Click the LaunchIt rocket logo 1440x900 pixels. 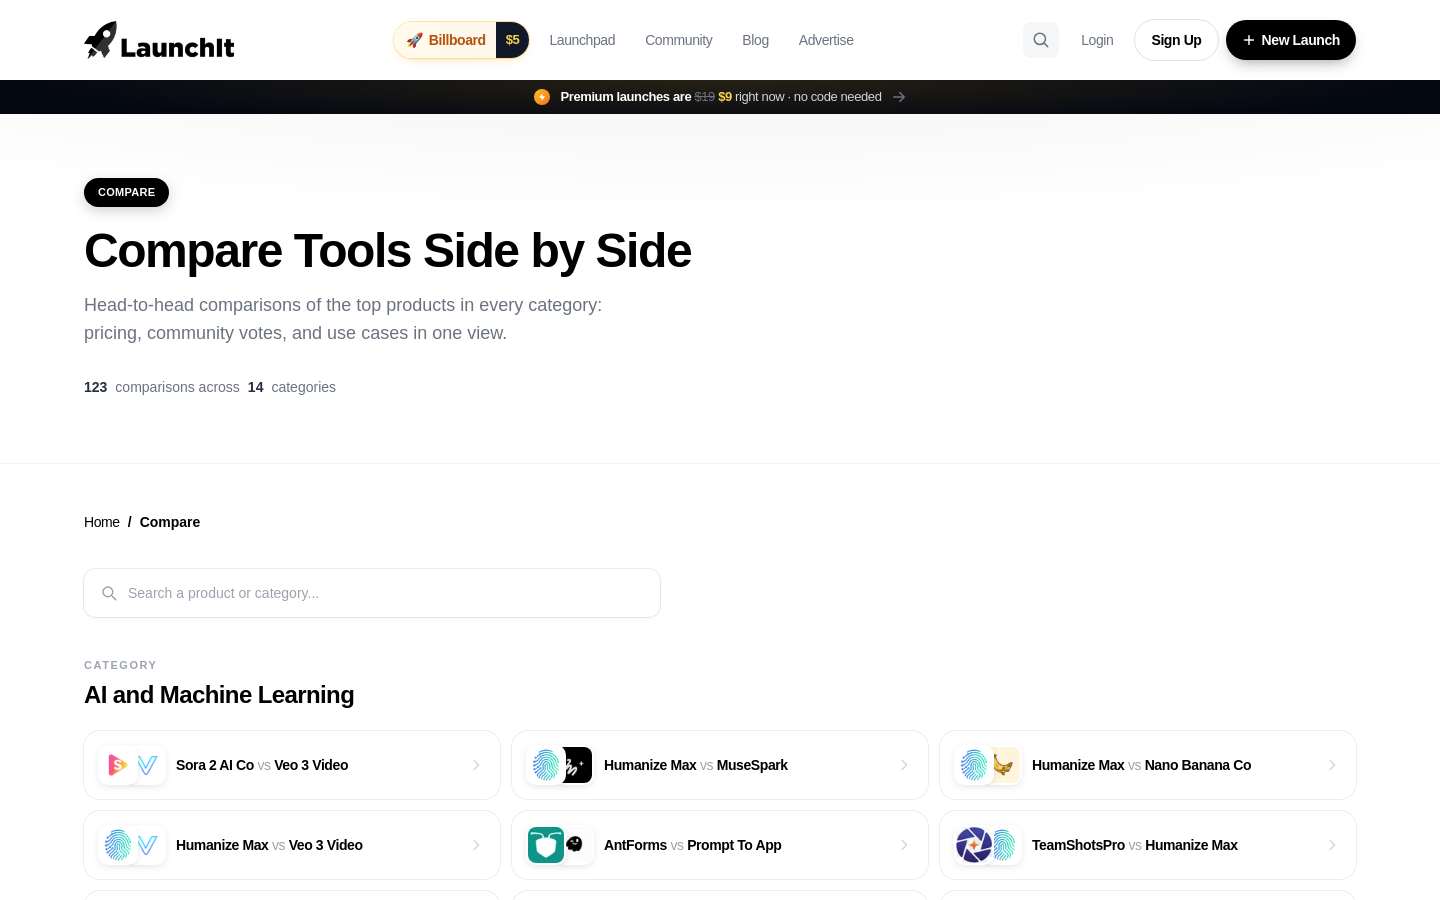[159, 40]
